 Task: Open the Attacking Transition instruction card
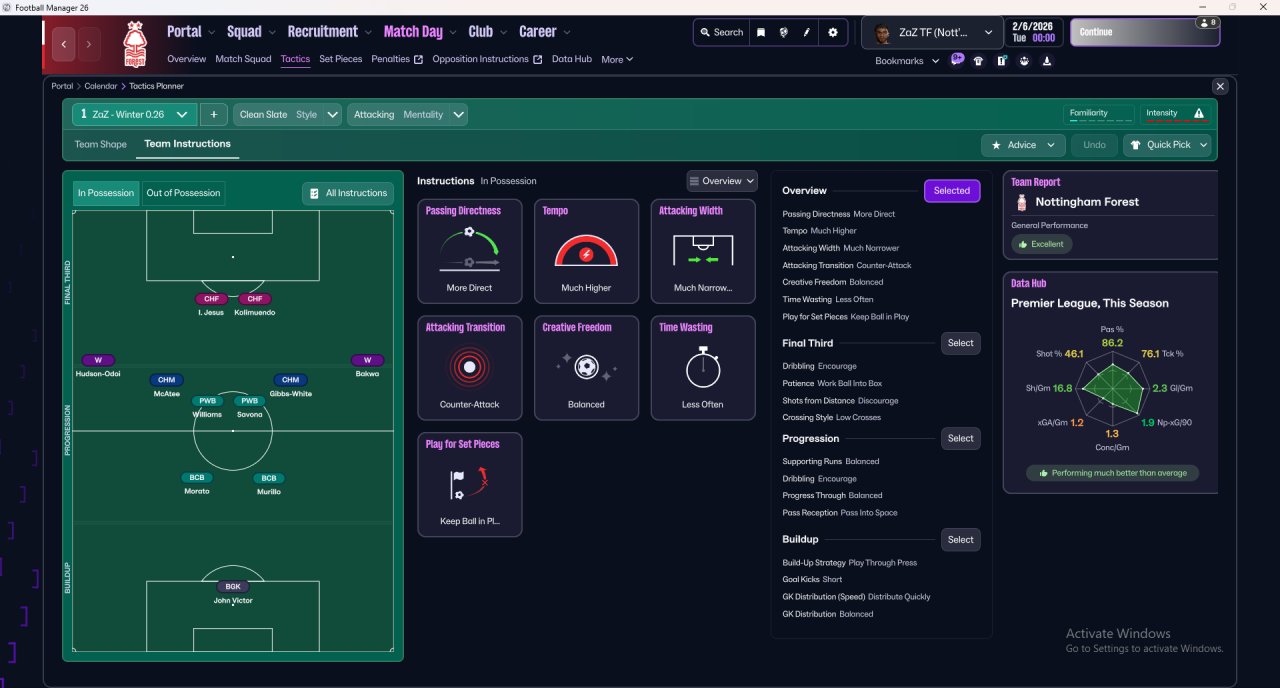pyautogui.click(x=470, y=368)
